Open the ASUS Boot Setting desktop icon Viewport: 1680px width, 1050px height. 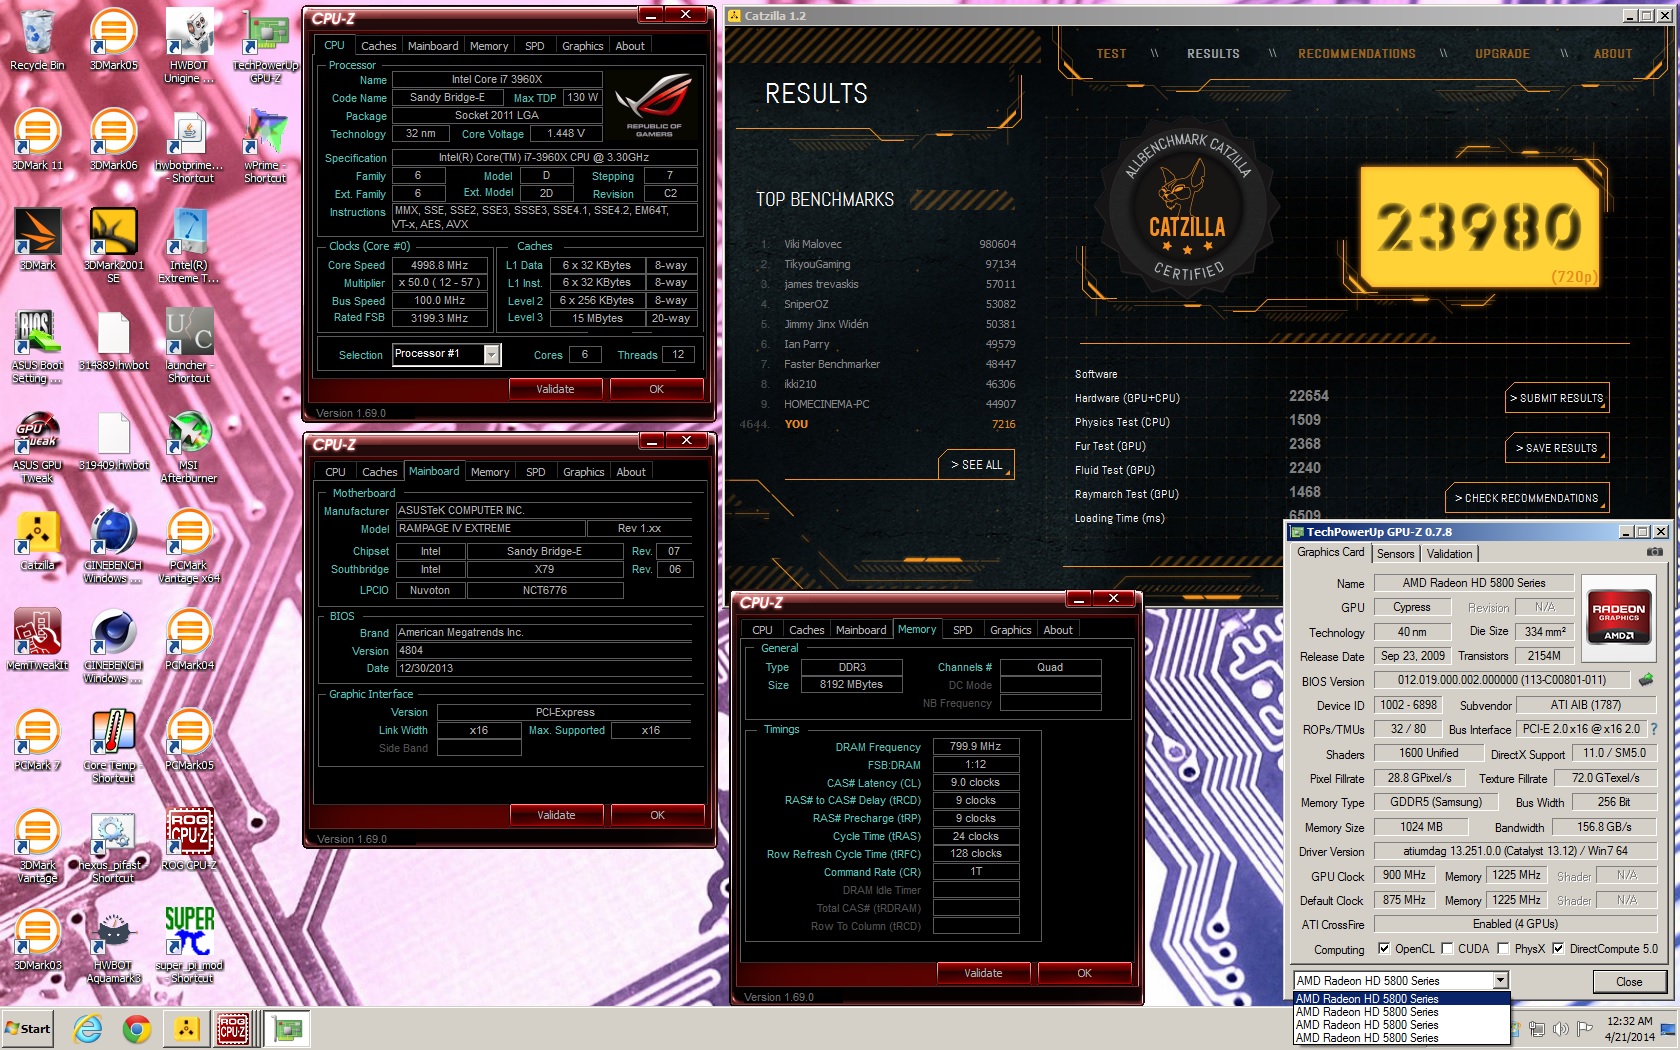pos(37,346)
